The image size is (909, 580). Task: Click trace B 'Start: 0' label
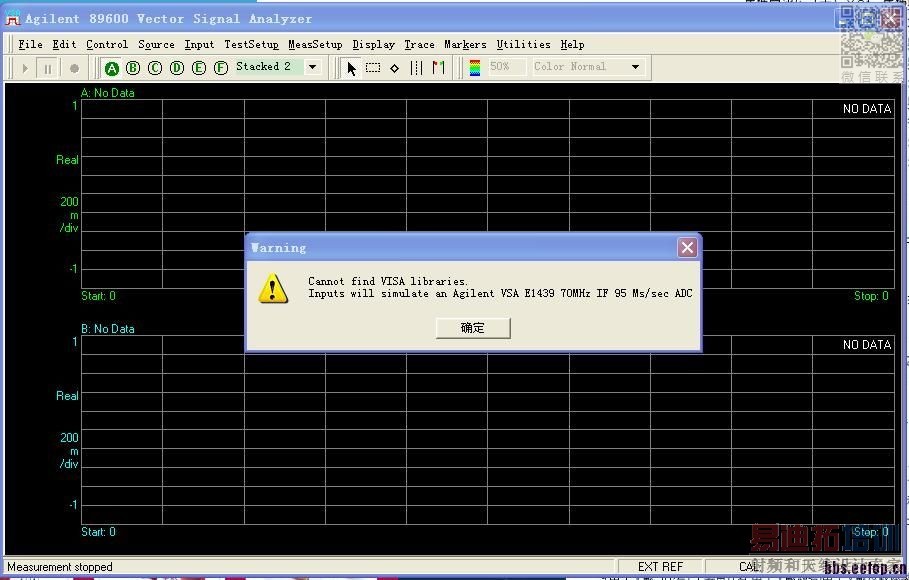coord(98,532)
